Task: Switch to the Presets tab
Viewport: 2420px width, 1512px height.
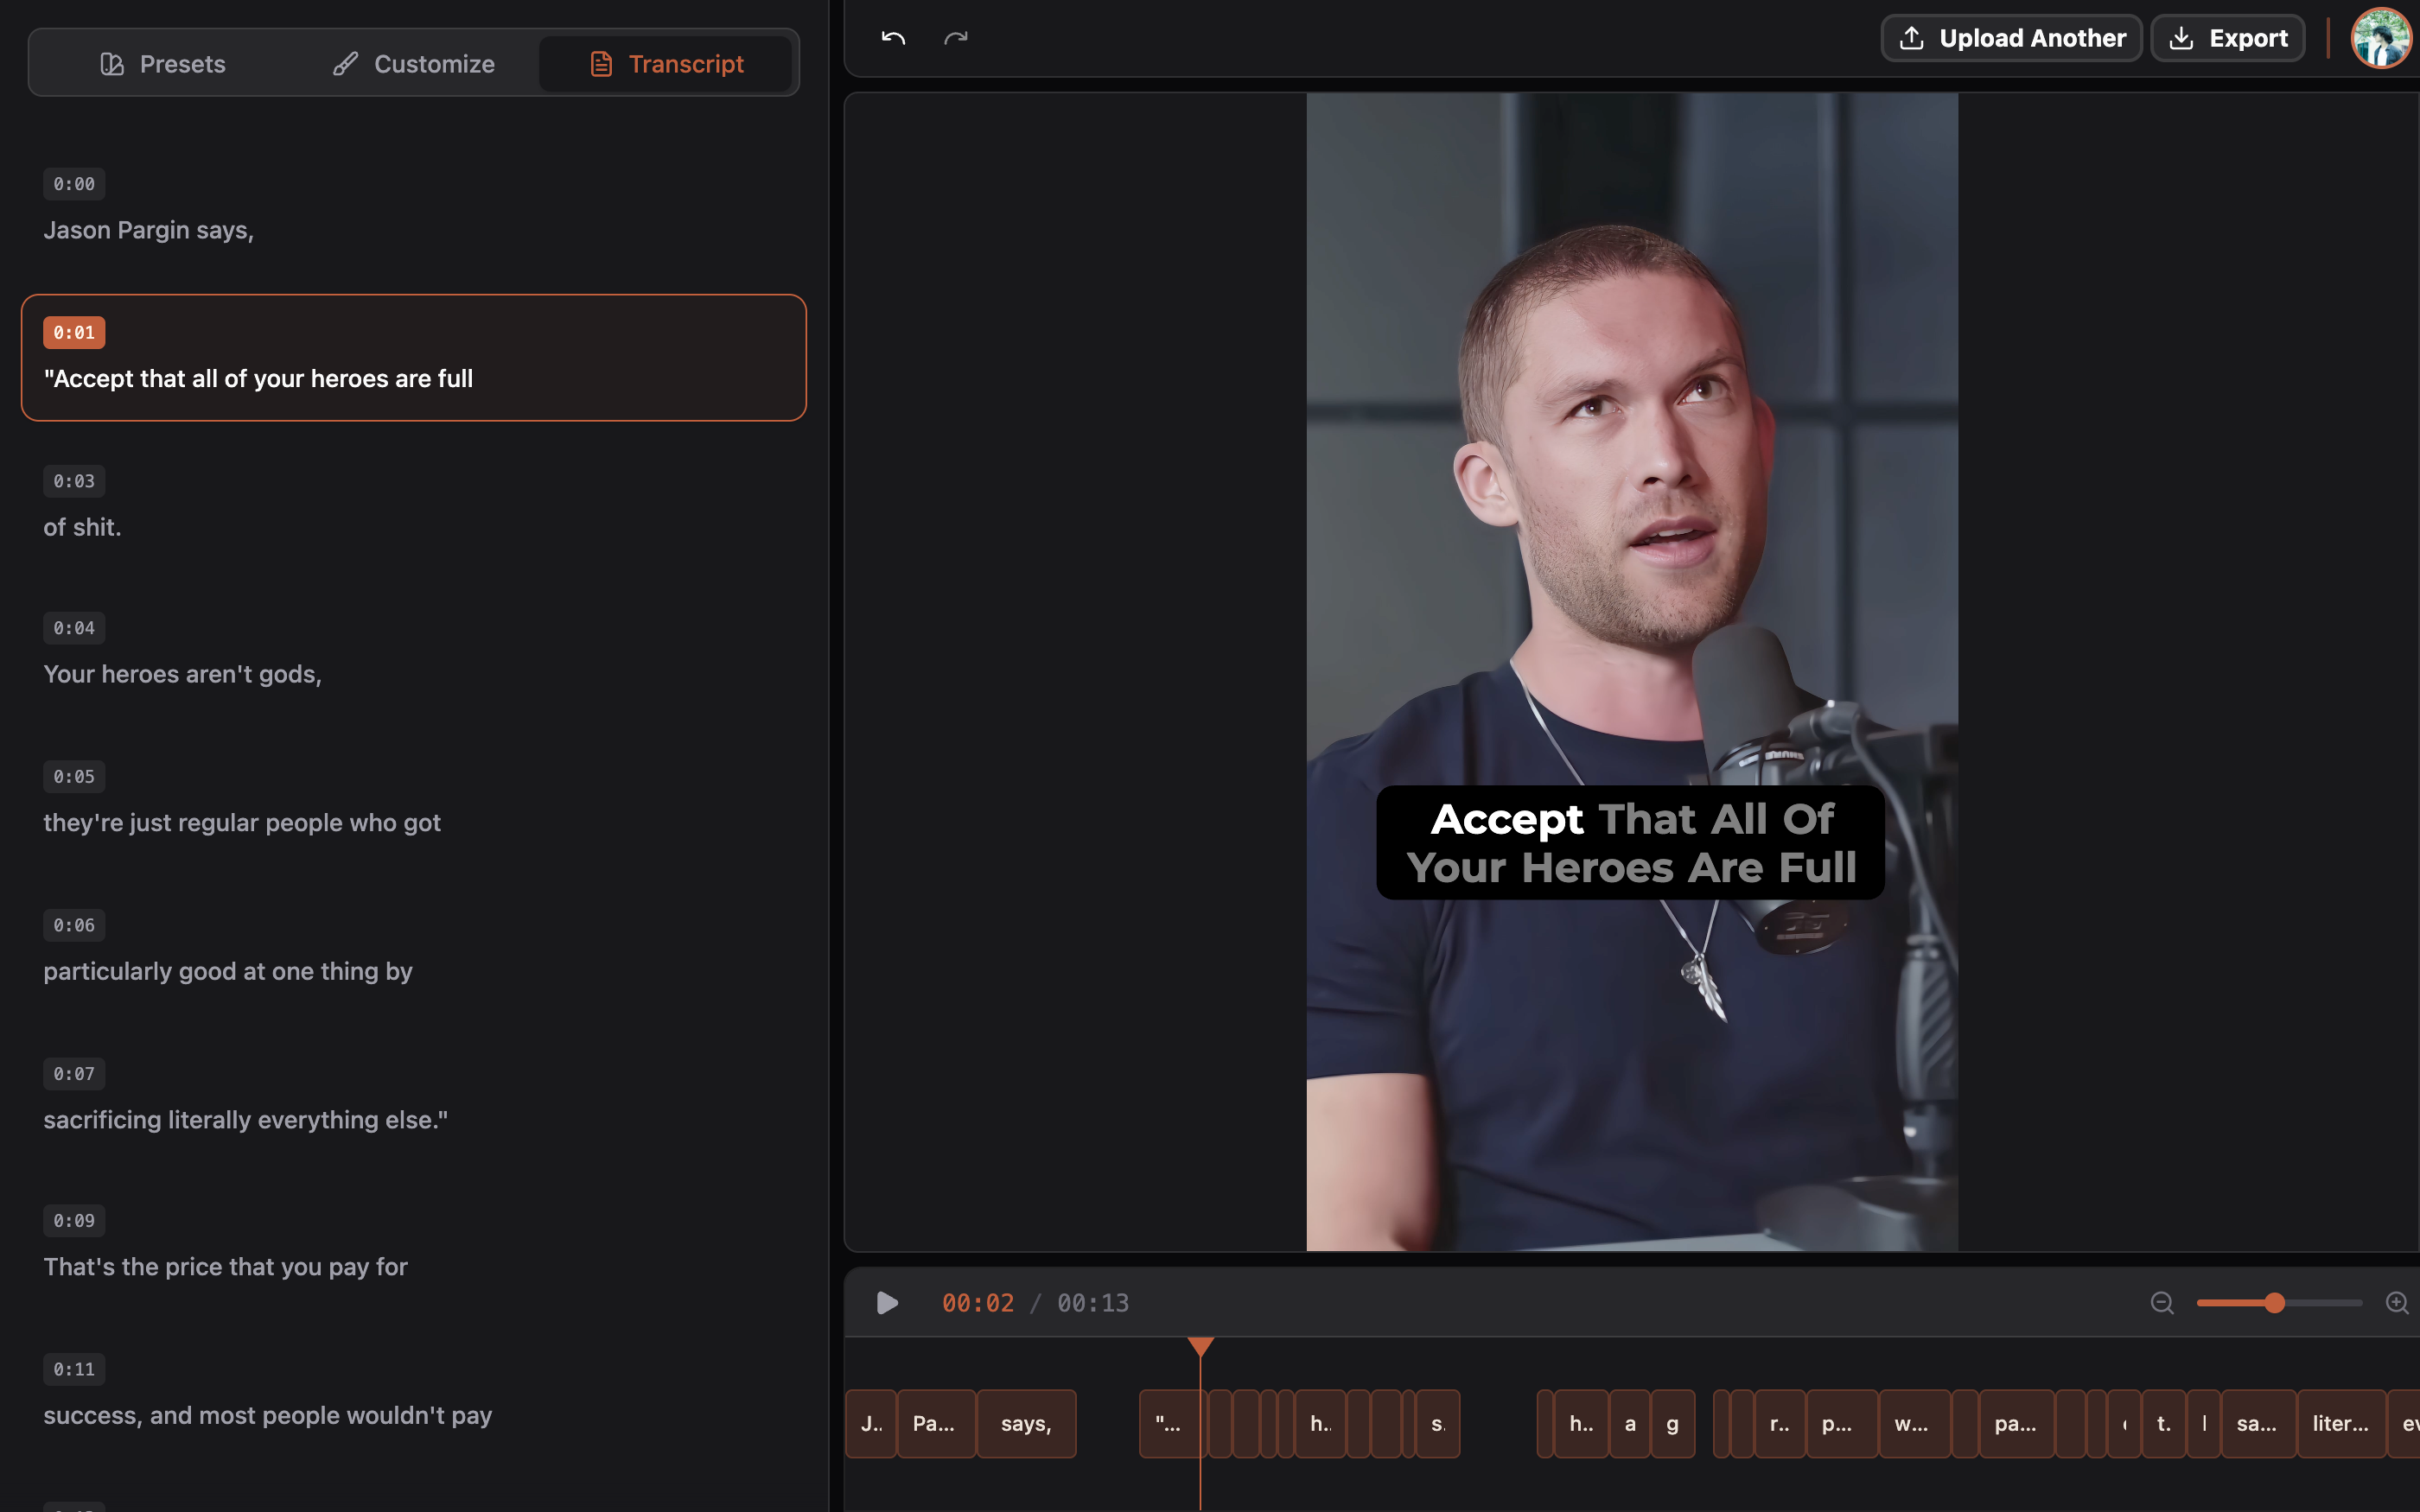Action: click(163, 64)
